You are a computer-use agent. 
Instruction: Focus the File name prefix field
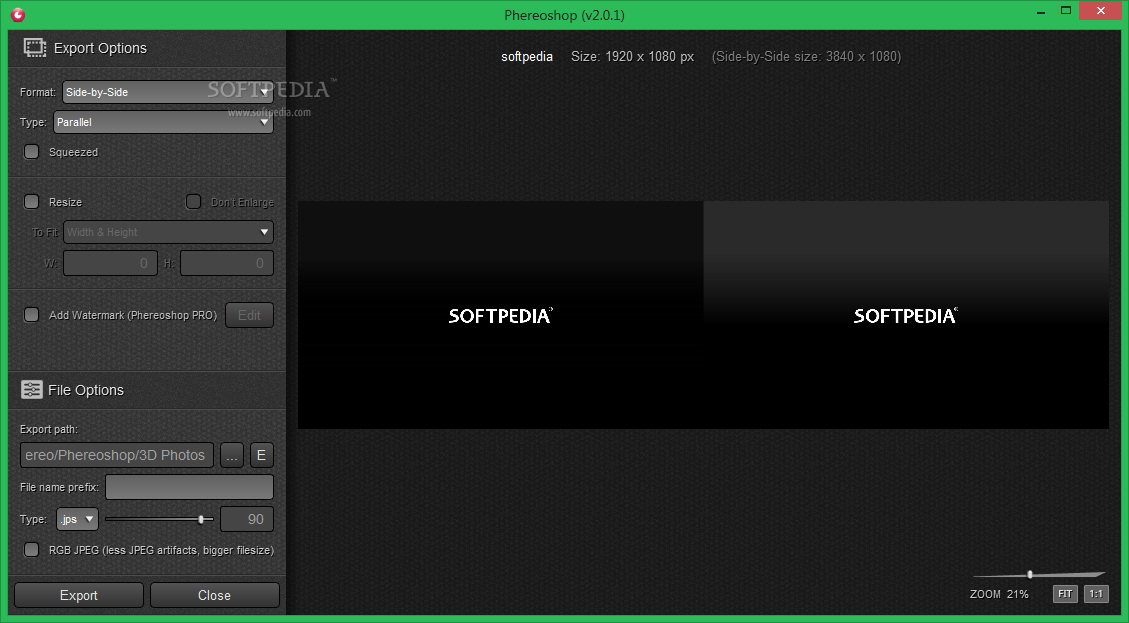point(189,487)
